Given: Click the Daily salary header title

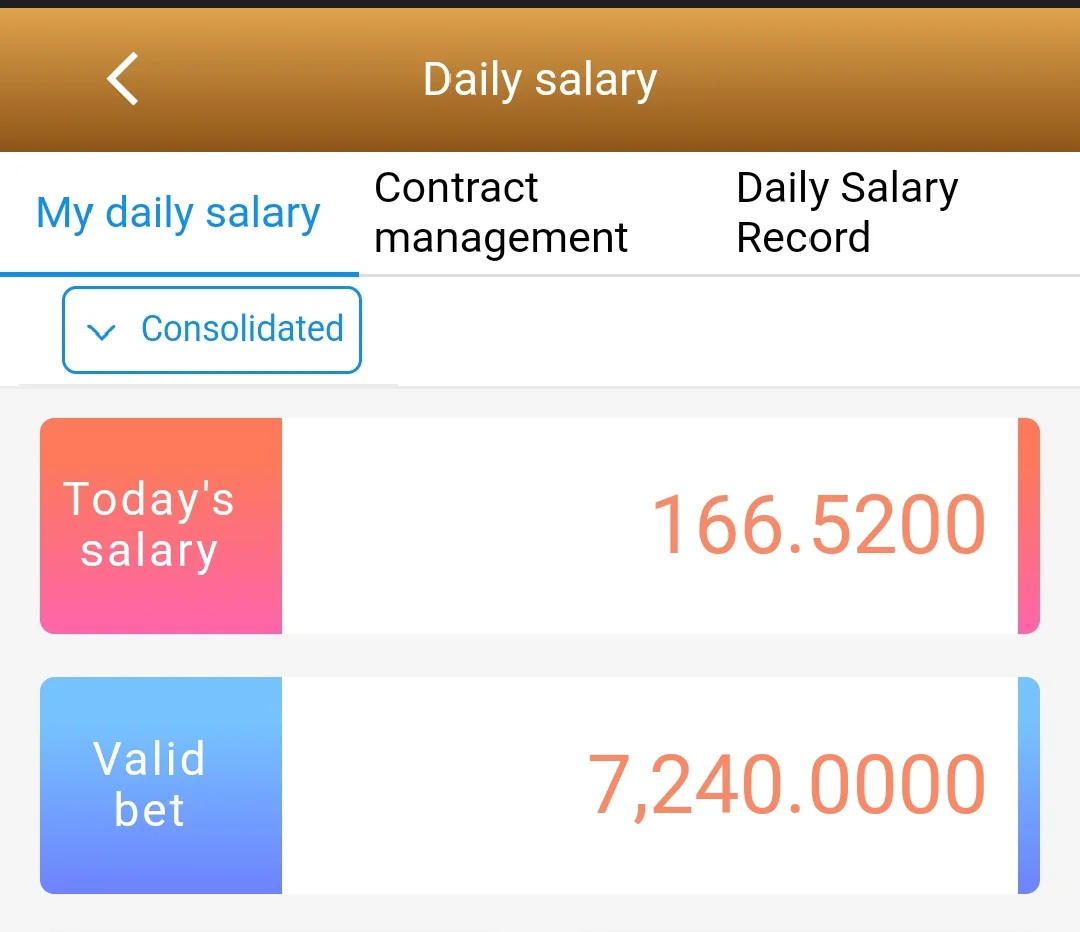Looking at the screenshot, I should [x=540, y=80].
